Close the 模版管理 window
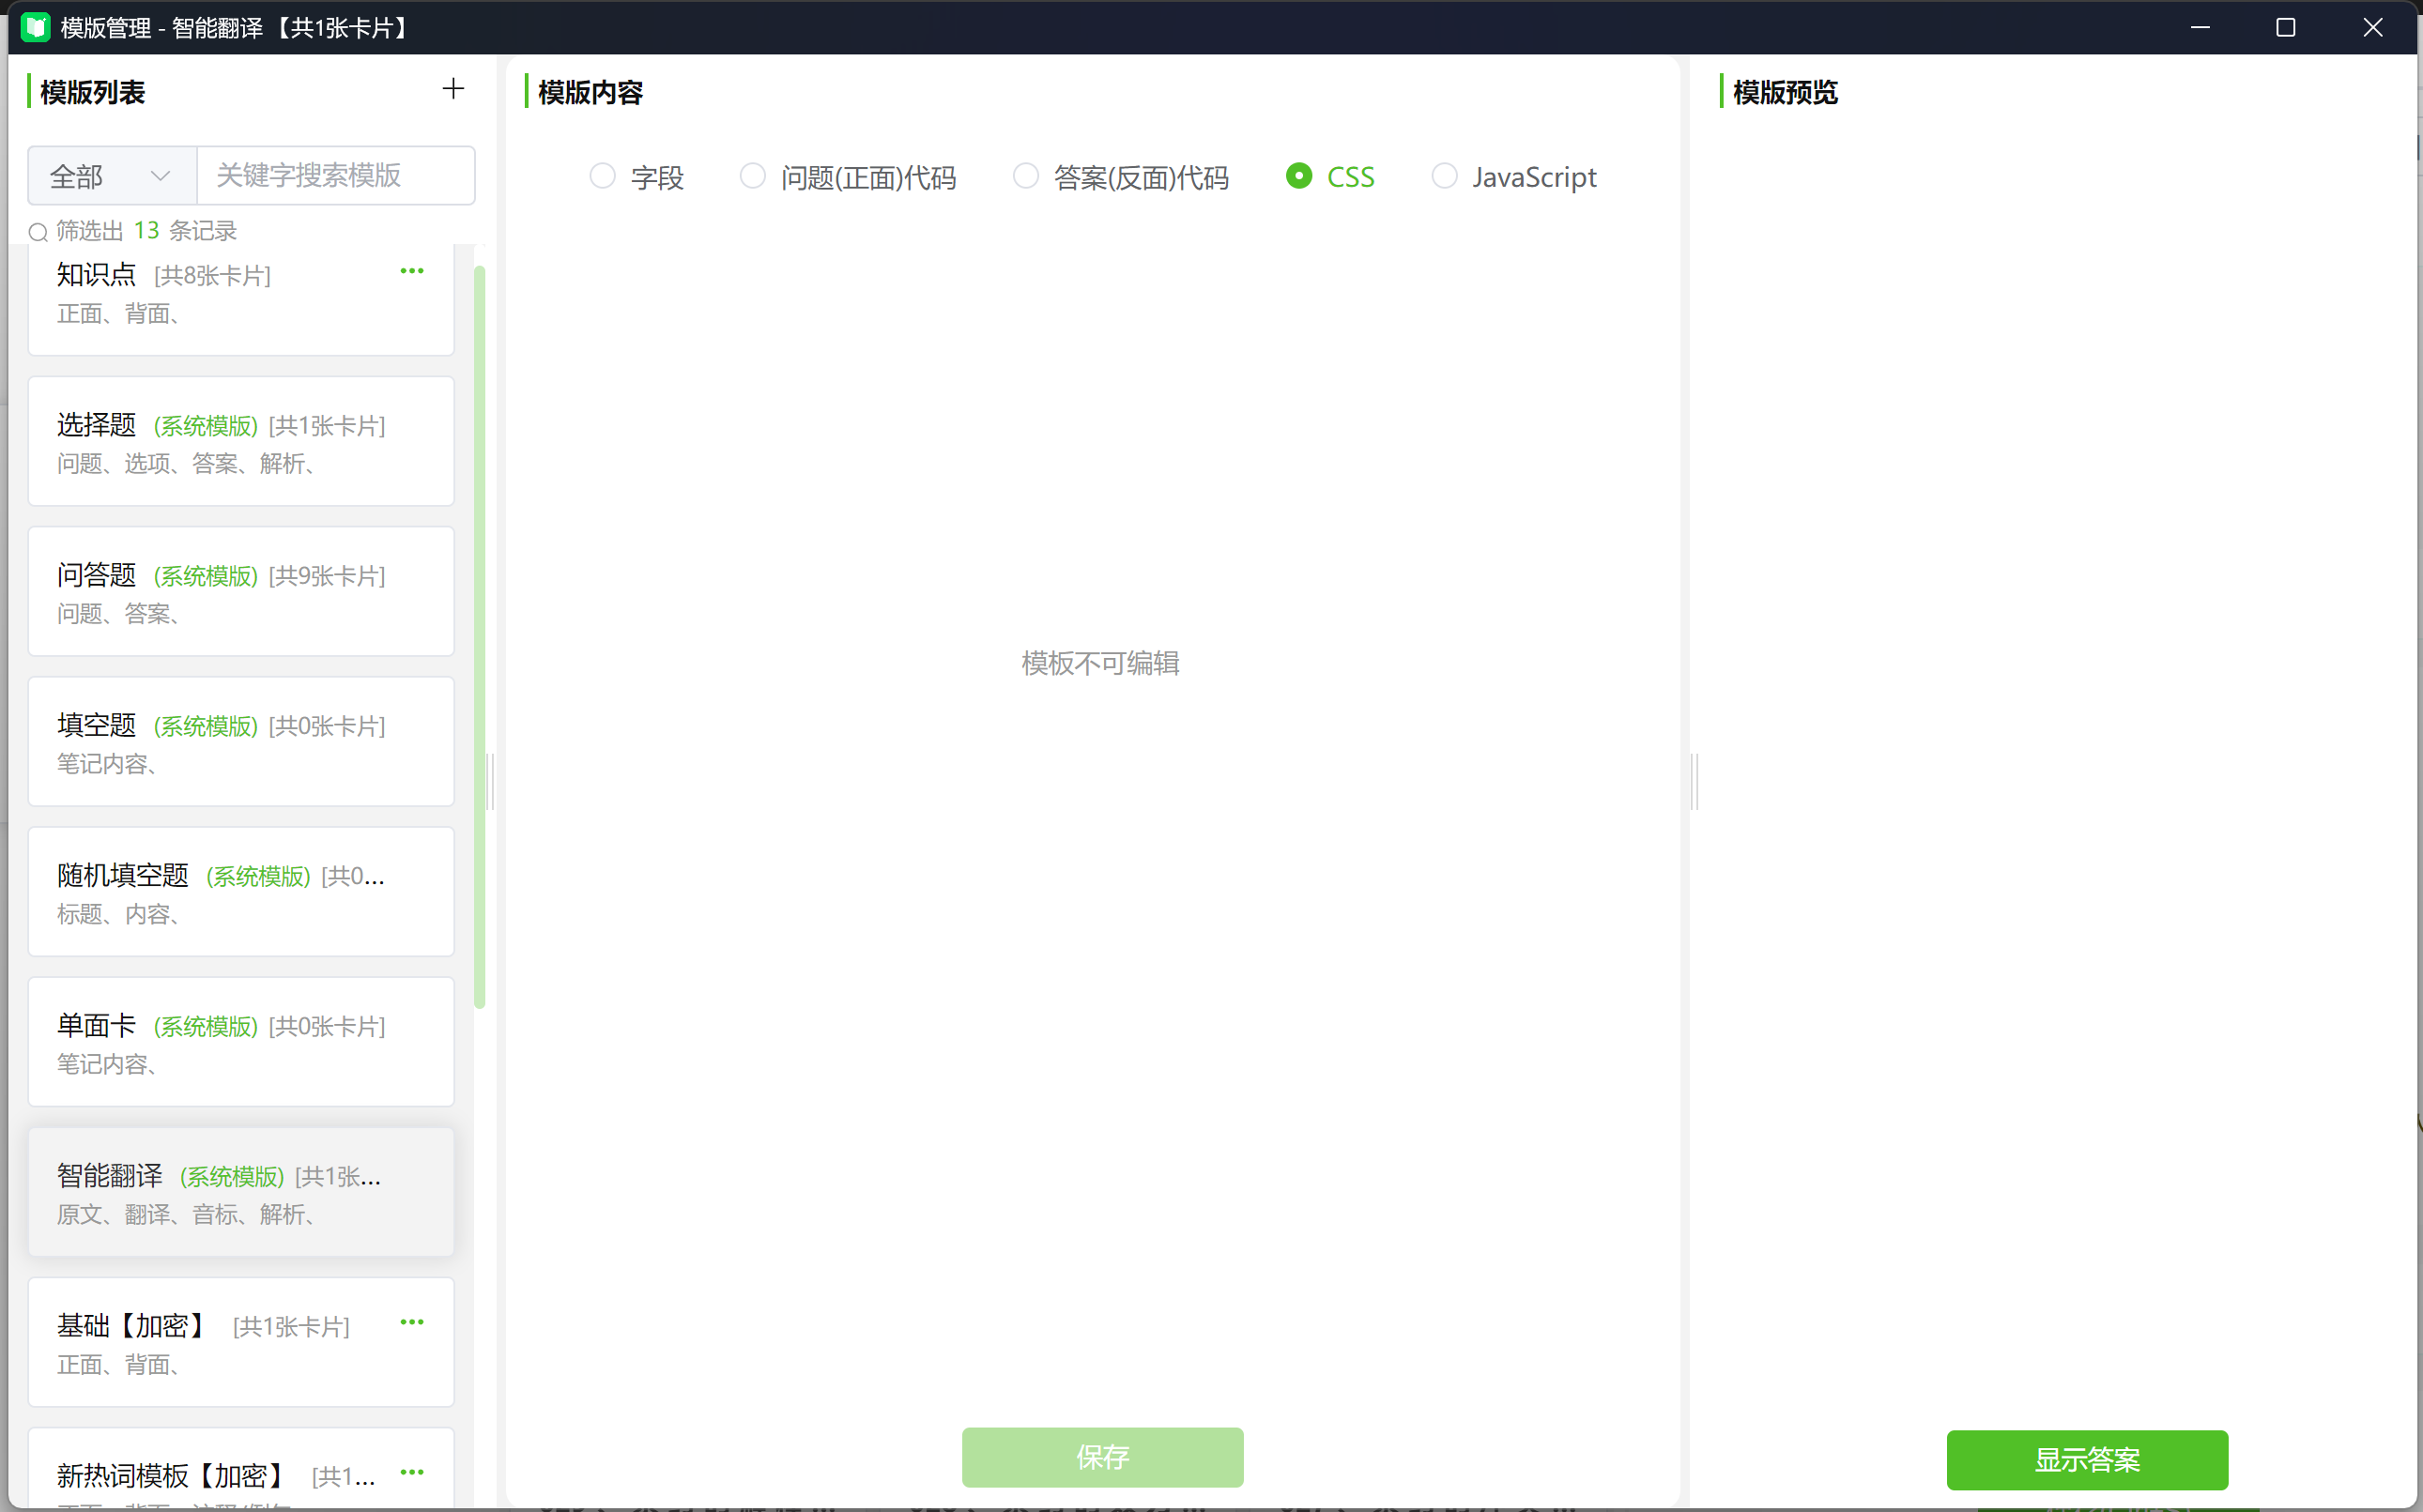This screenshot has height=1512, width=2423. pos(2373,27)
